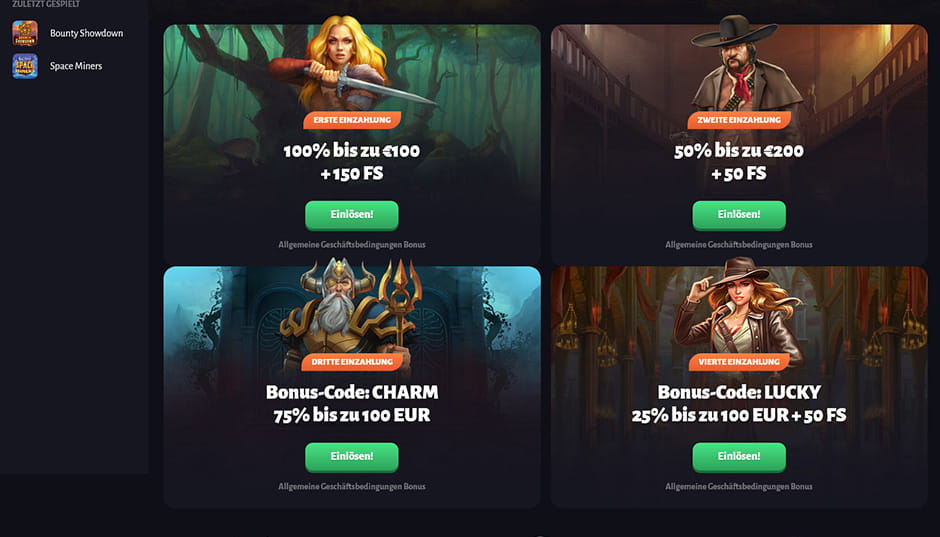The height and width of the screenshot is (537, 940).
Task: Redeem the second deposit 50% bonus
Action: [x=739, y=215]
